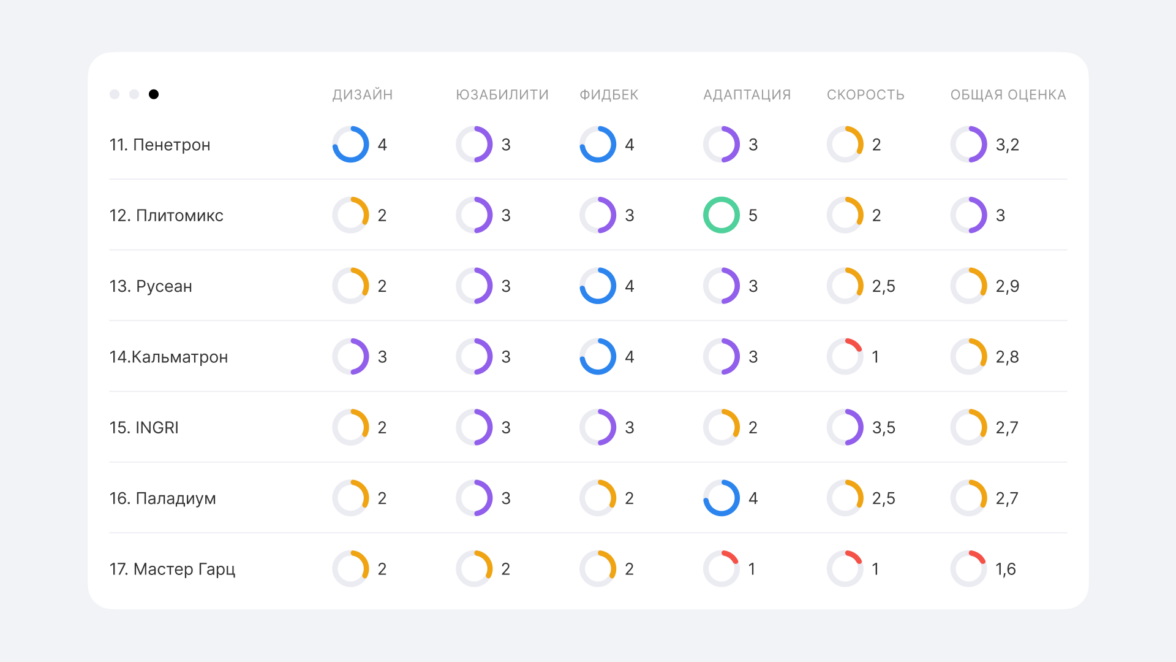This screenshot has height=662, width=1176.
Task: Click the active black pagination dot
Action: (153, 95)
